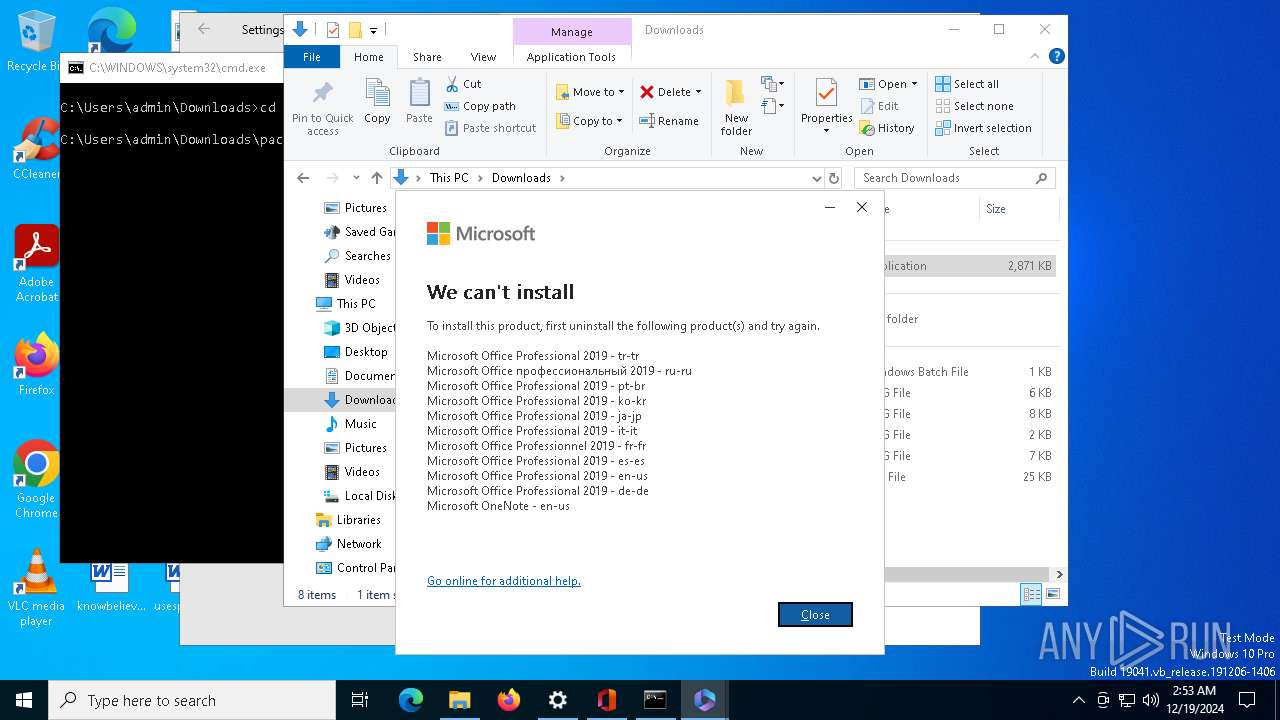This screenshot has width=1280, height=720.
Task: Open the Delete dropdown arrow
Action: 698,92
